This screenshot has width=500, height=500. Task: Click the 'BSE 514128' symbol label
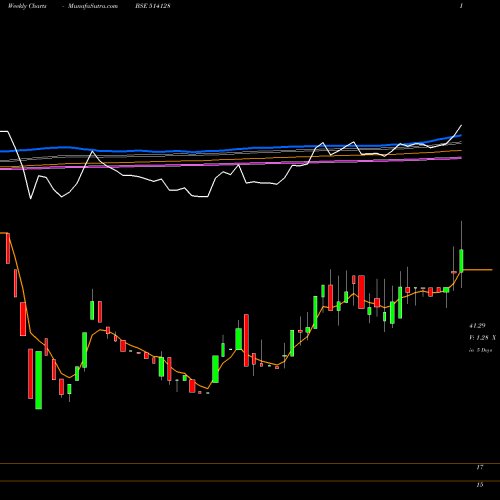pyautogui.click(x=152, y=6)
